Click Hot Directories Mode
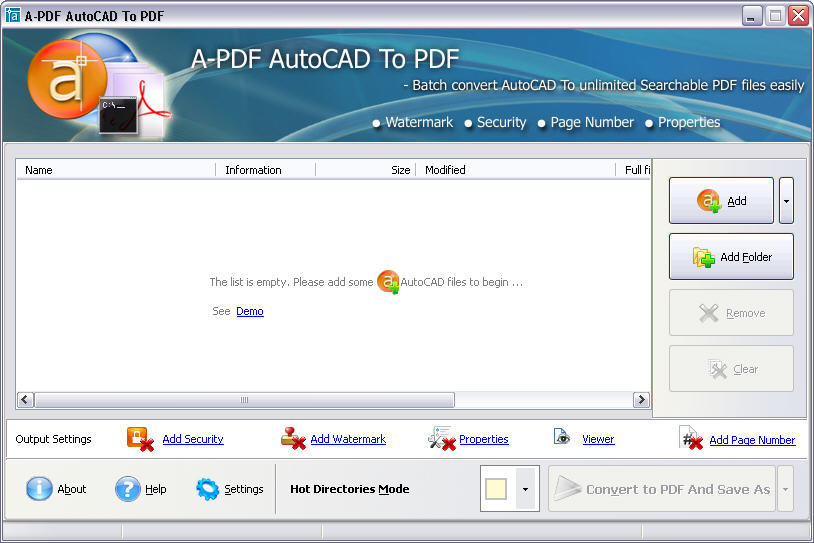Screen dimensions: 814x543 point(349,489)
